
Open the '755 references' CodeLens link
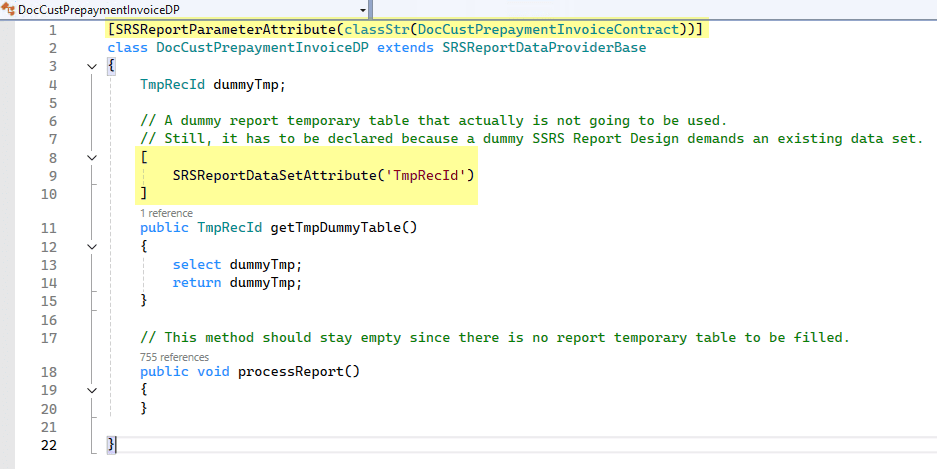(x=174, y=357)
